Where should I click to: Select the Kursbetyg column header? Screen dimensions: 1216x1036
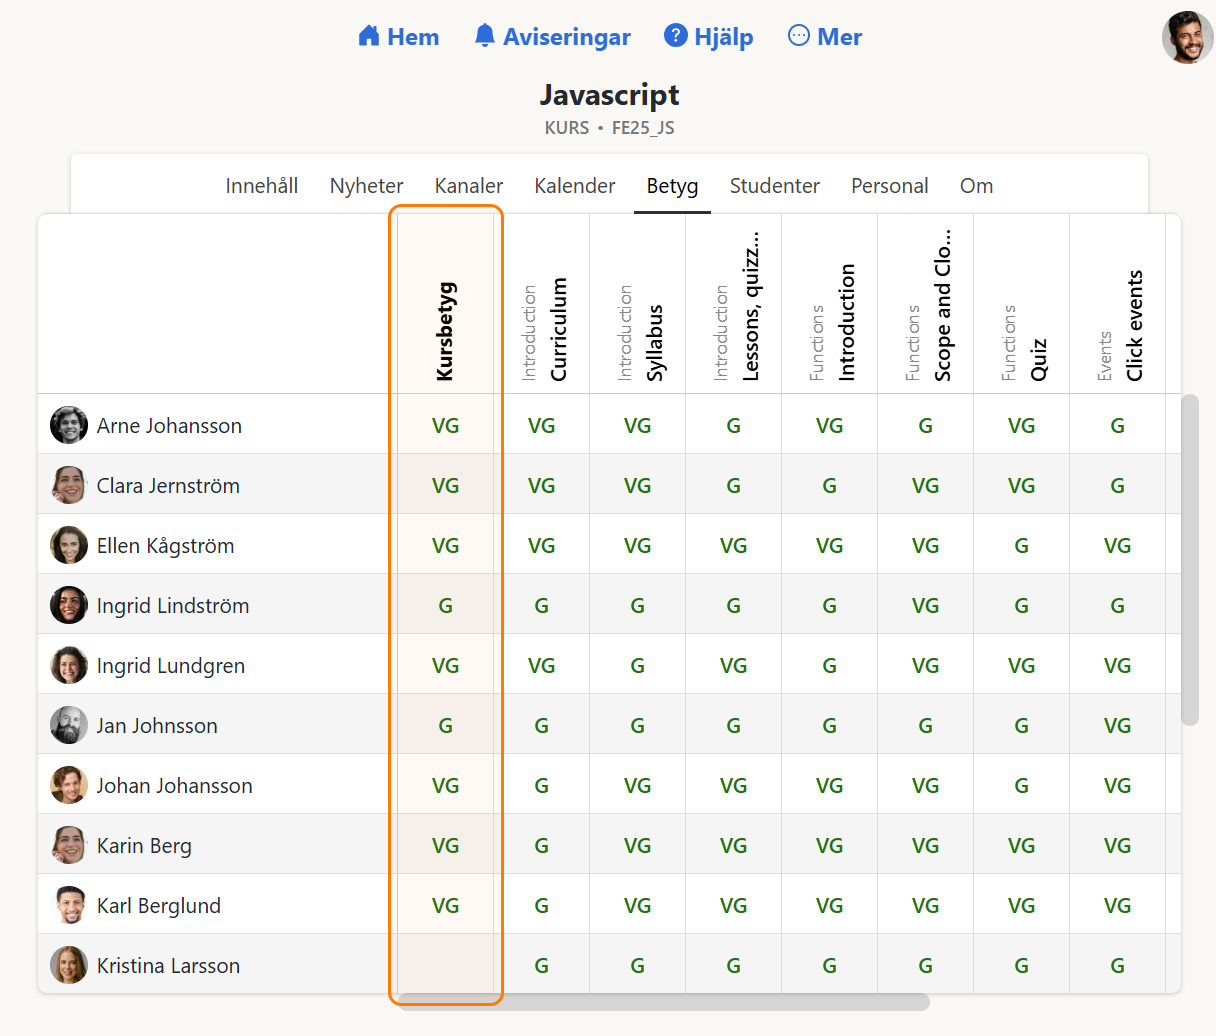446,330
